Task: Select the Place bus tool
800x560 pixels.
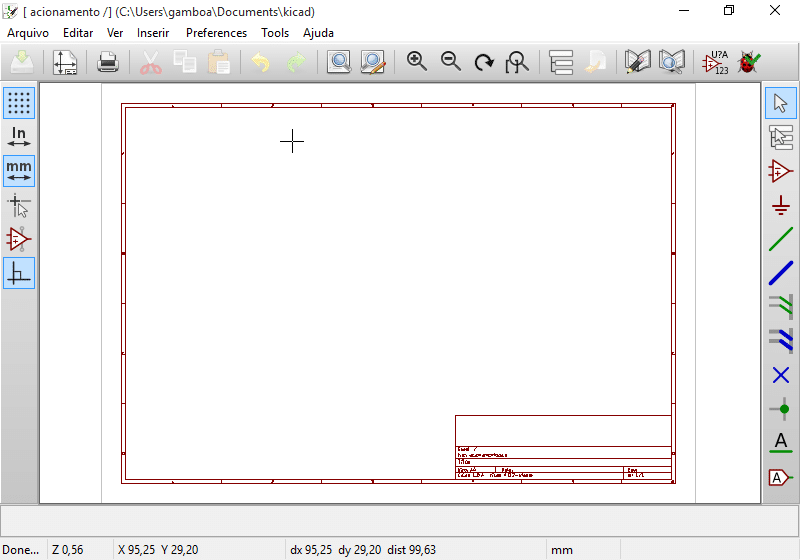Action: tap(781, 273)
